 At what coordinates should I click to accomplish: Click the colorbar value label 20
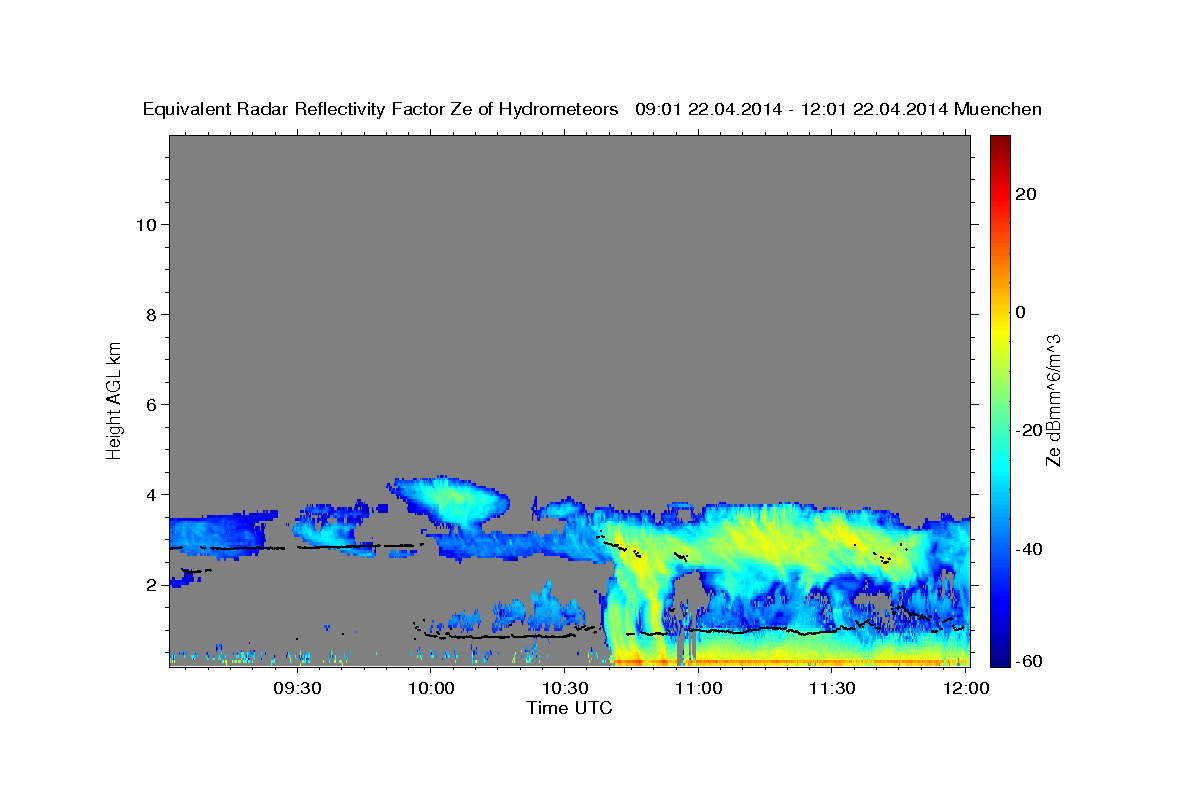1028,194
